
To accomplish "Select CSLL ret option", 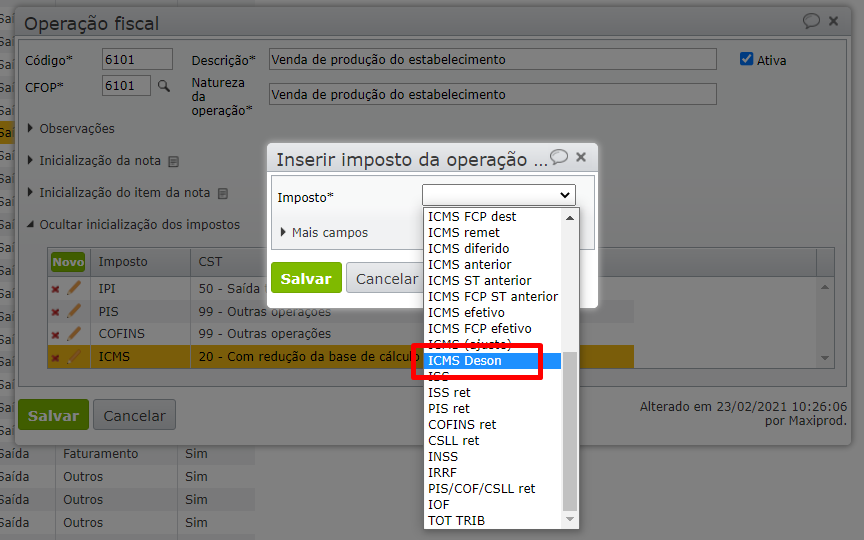I will 493,440.
